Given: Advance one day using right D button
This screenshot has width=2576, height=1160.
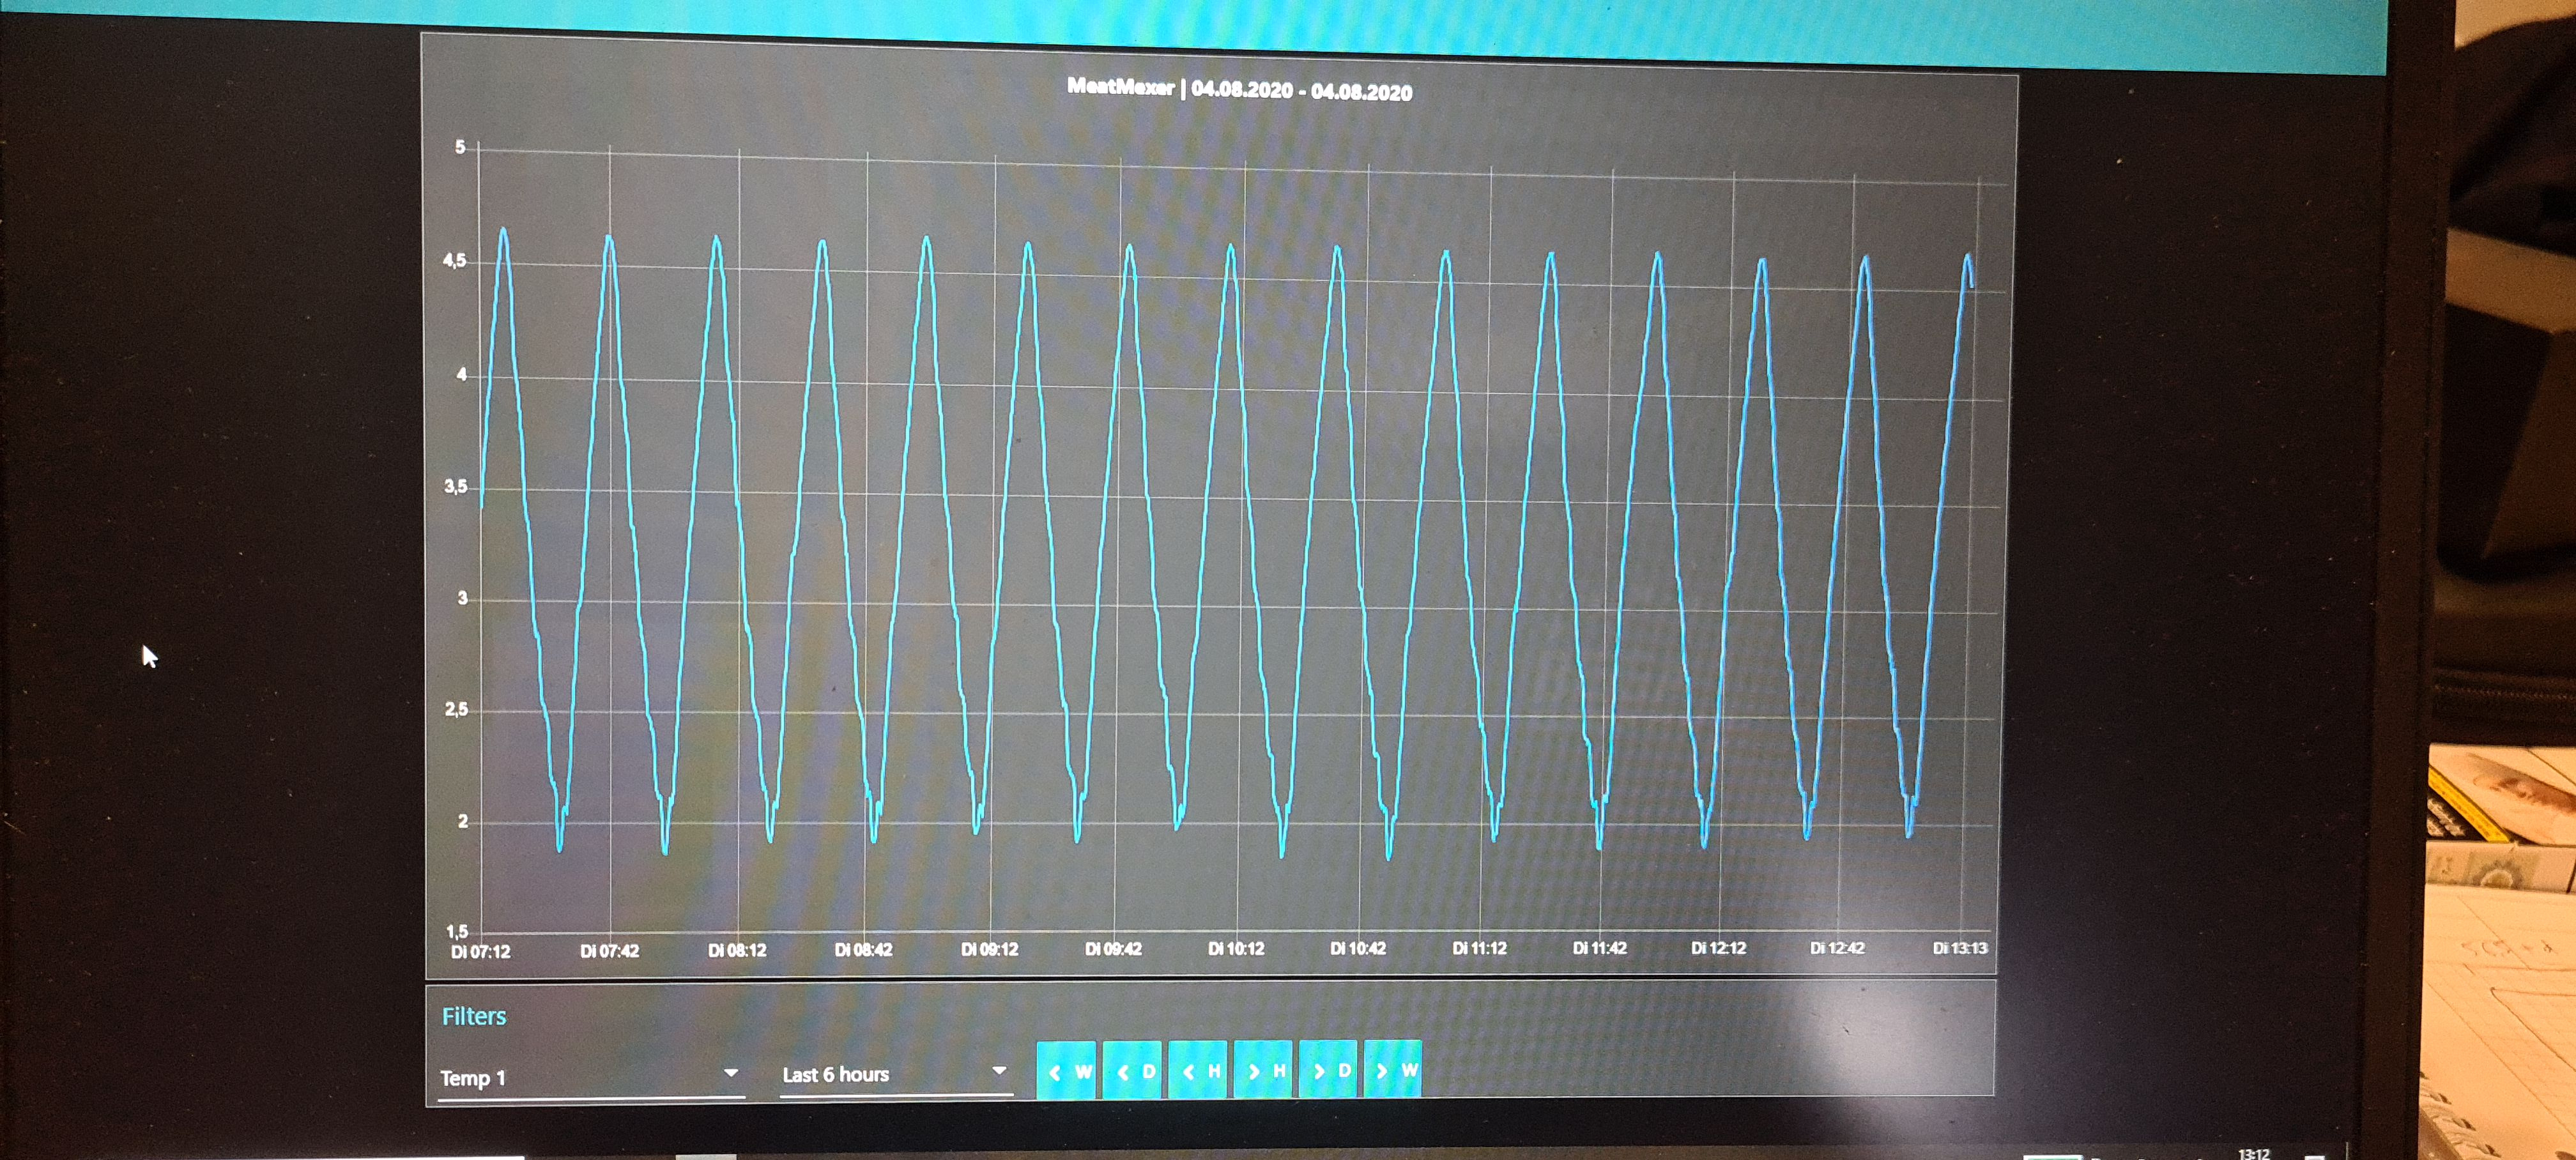Looking at the screenshot, I should click(x=1329, y=1070).
